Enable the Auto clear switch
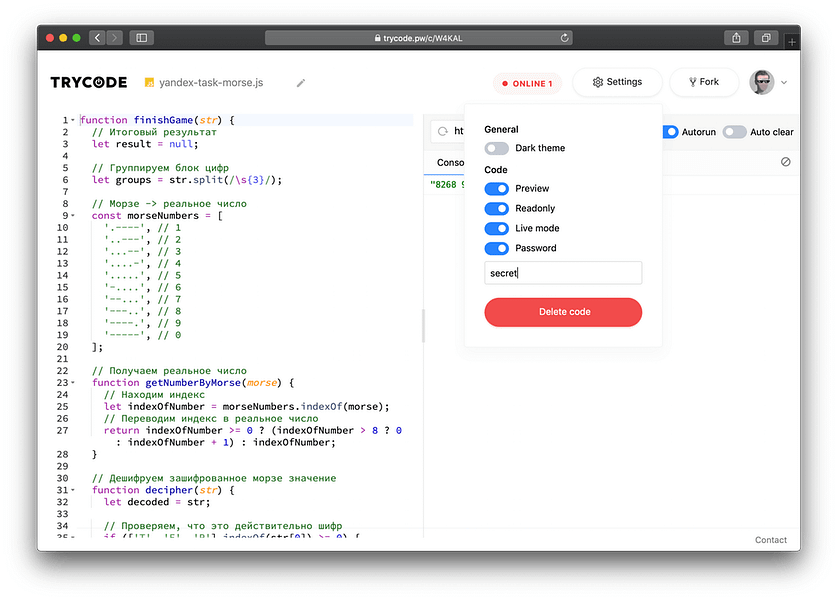 pos(734,131)
